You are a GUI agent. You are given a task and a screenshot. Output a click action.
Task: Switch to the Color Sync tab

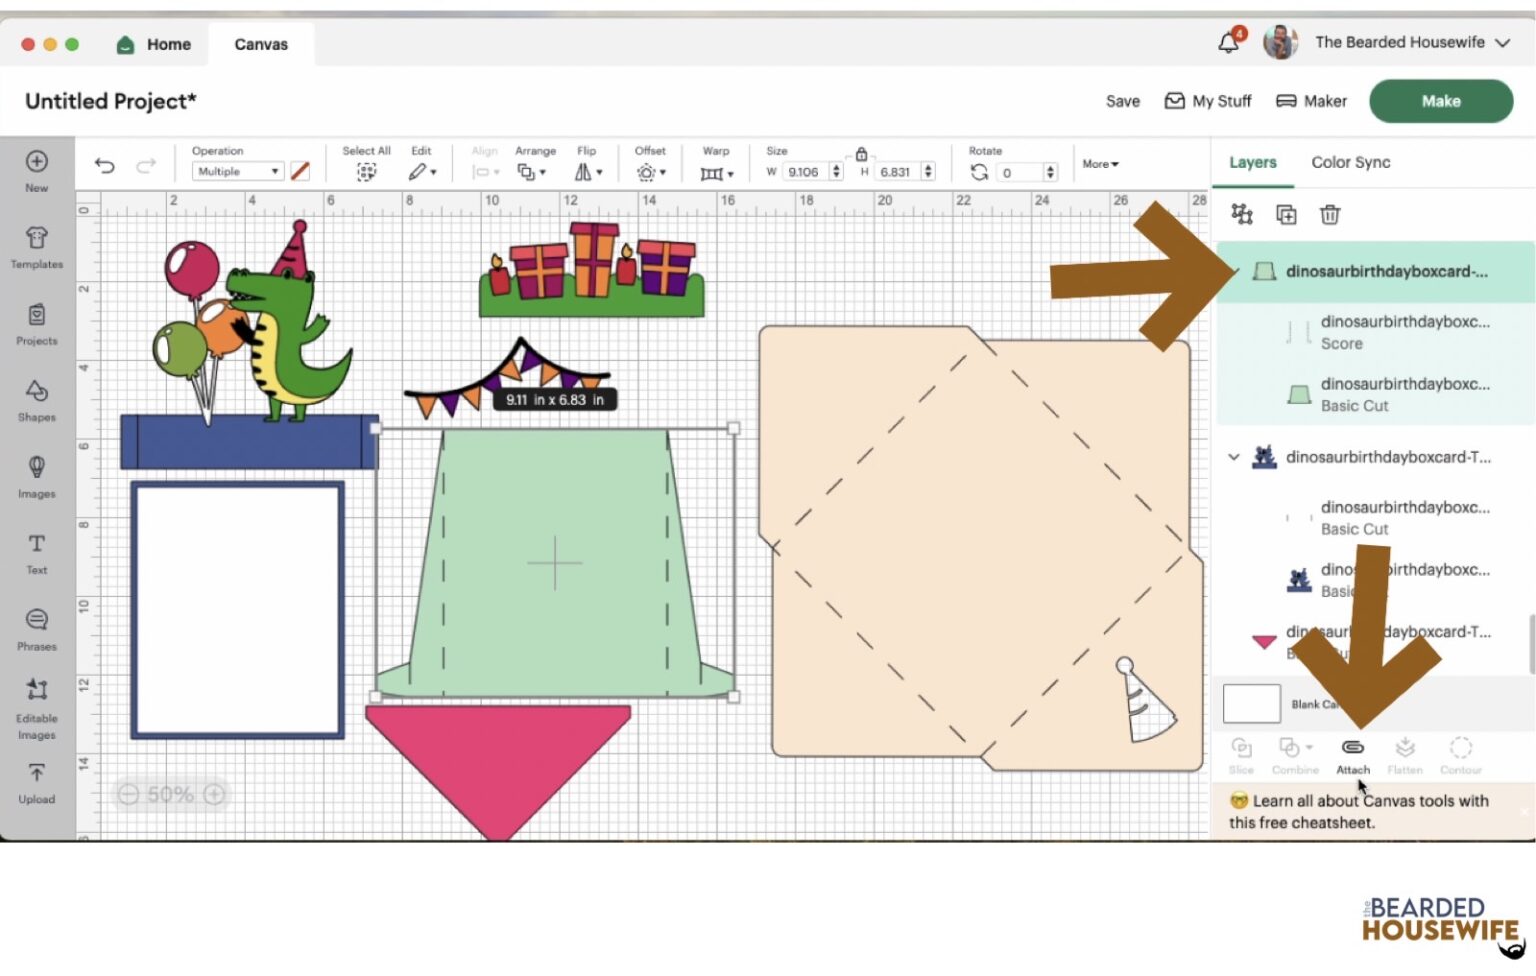pos(1350,162)
